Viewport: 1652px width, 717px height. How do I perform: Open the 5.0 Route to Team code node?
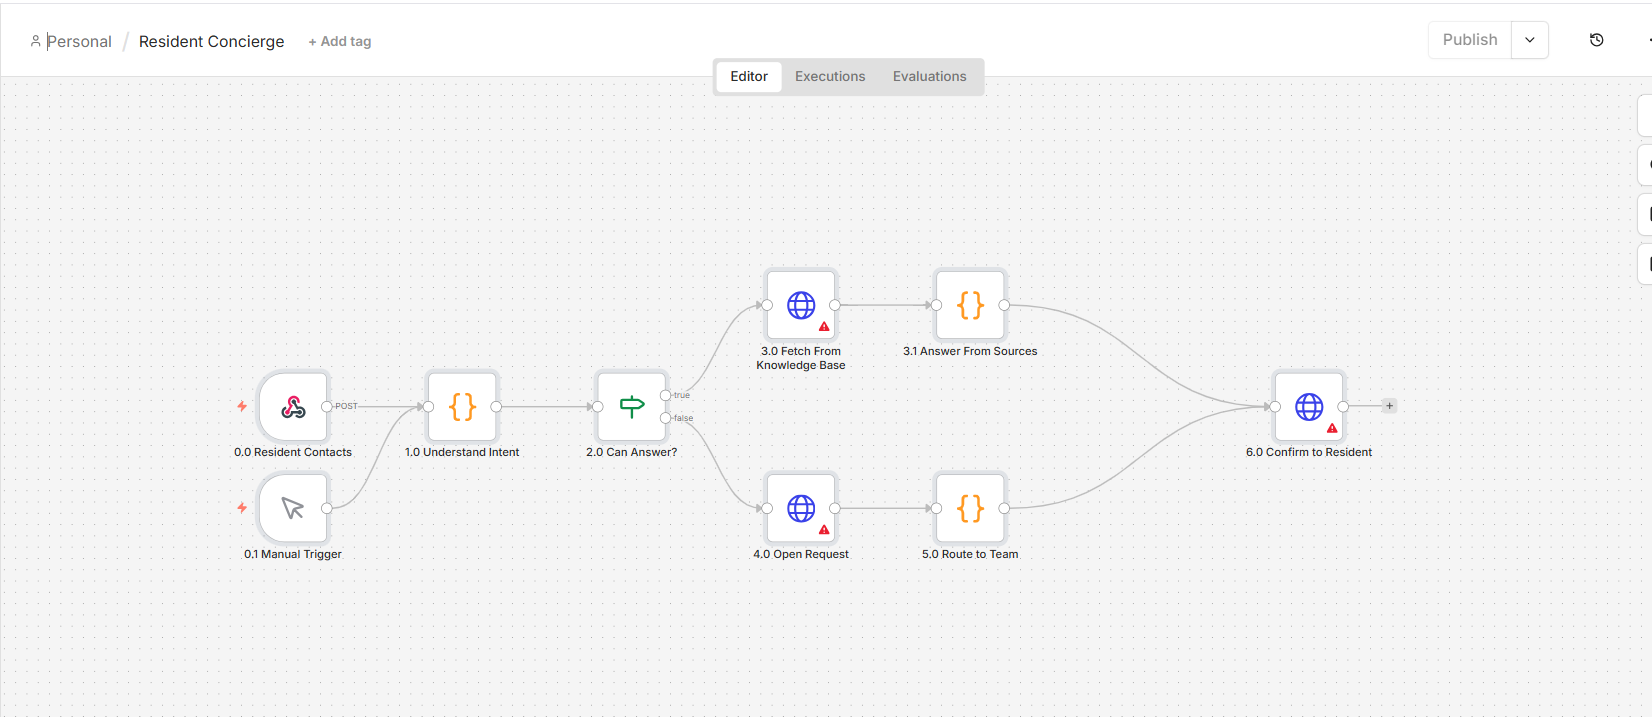970,508
